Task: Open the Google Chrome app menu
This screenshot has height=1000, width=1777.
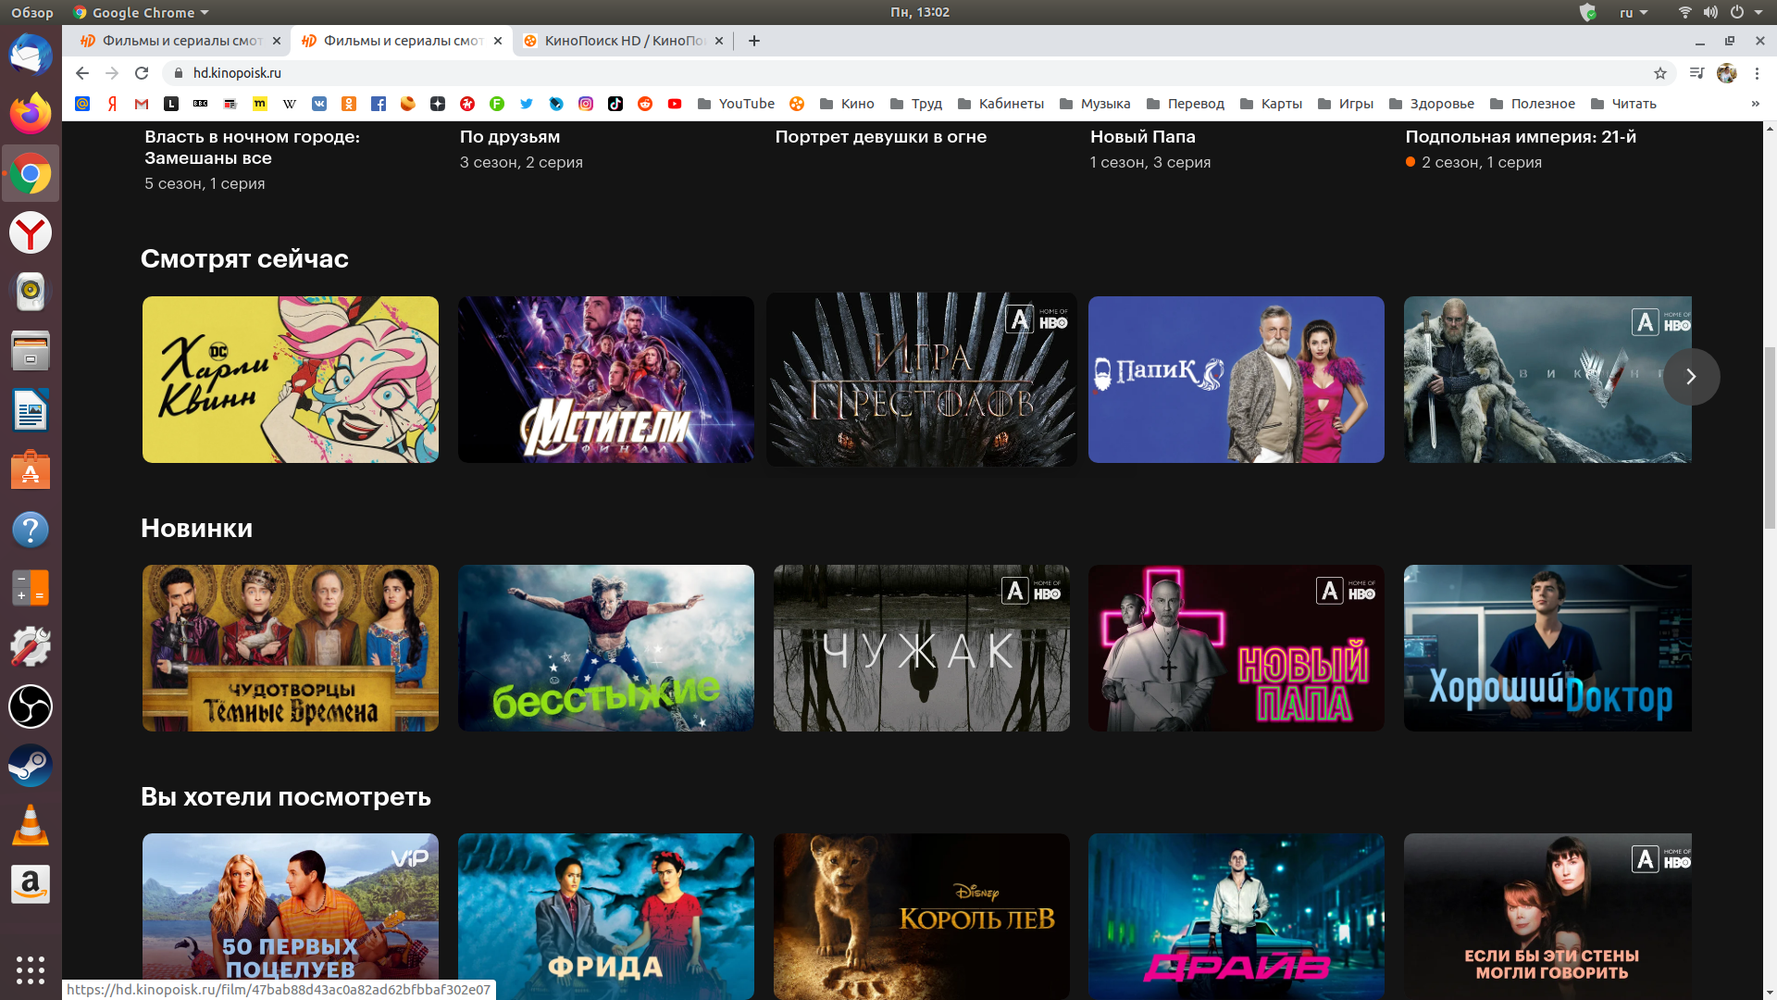Action: (141, 12)
